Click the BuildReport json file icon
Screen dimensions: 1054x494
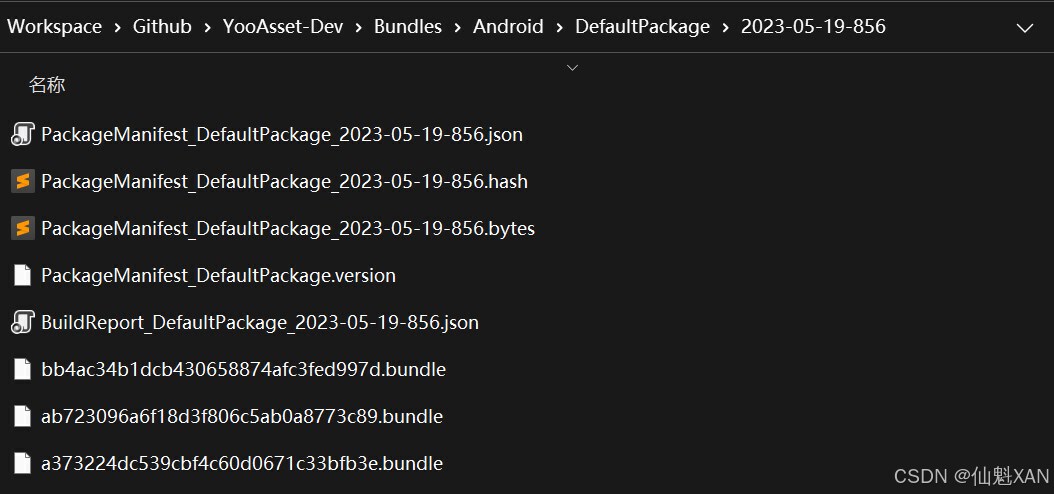point(22,322)
